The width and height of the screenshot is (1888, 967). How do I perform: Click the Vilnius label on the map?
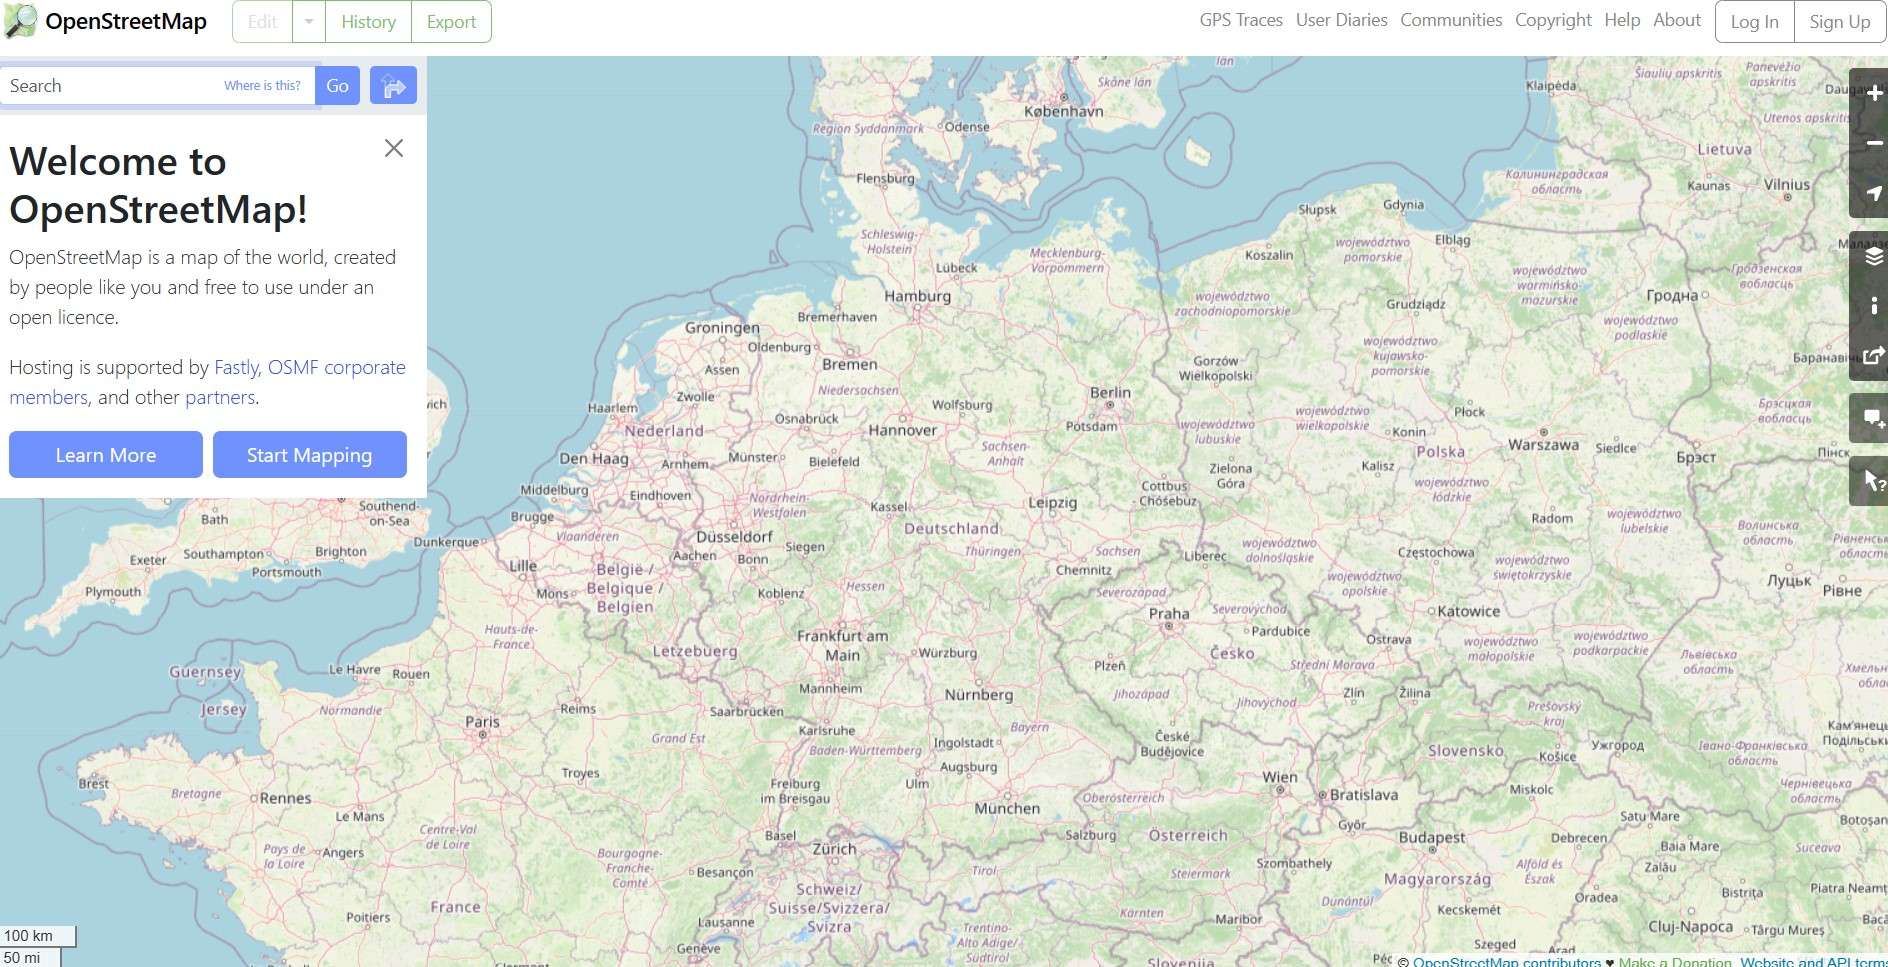(x=1787, y=184)
